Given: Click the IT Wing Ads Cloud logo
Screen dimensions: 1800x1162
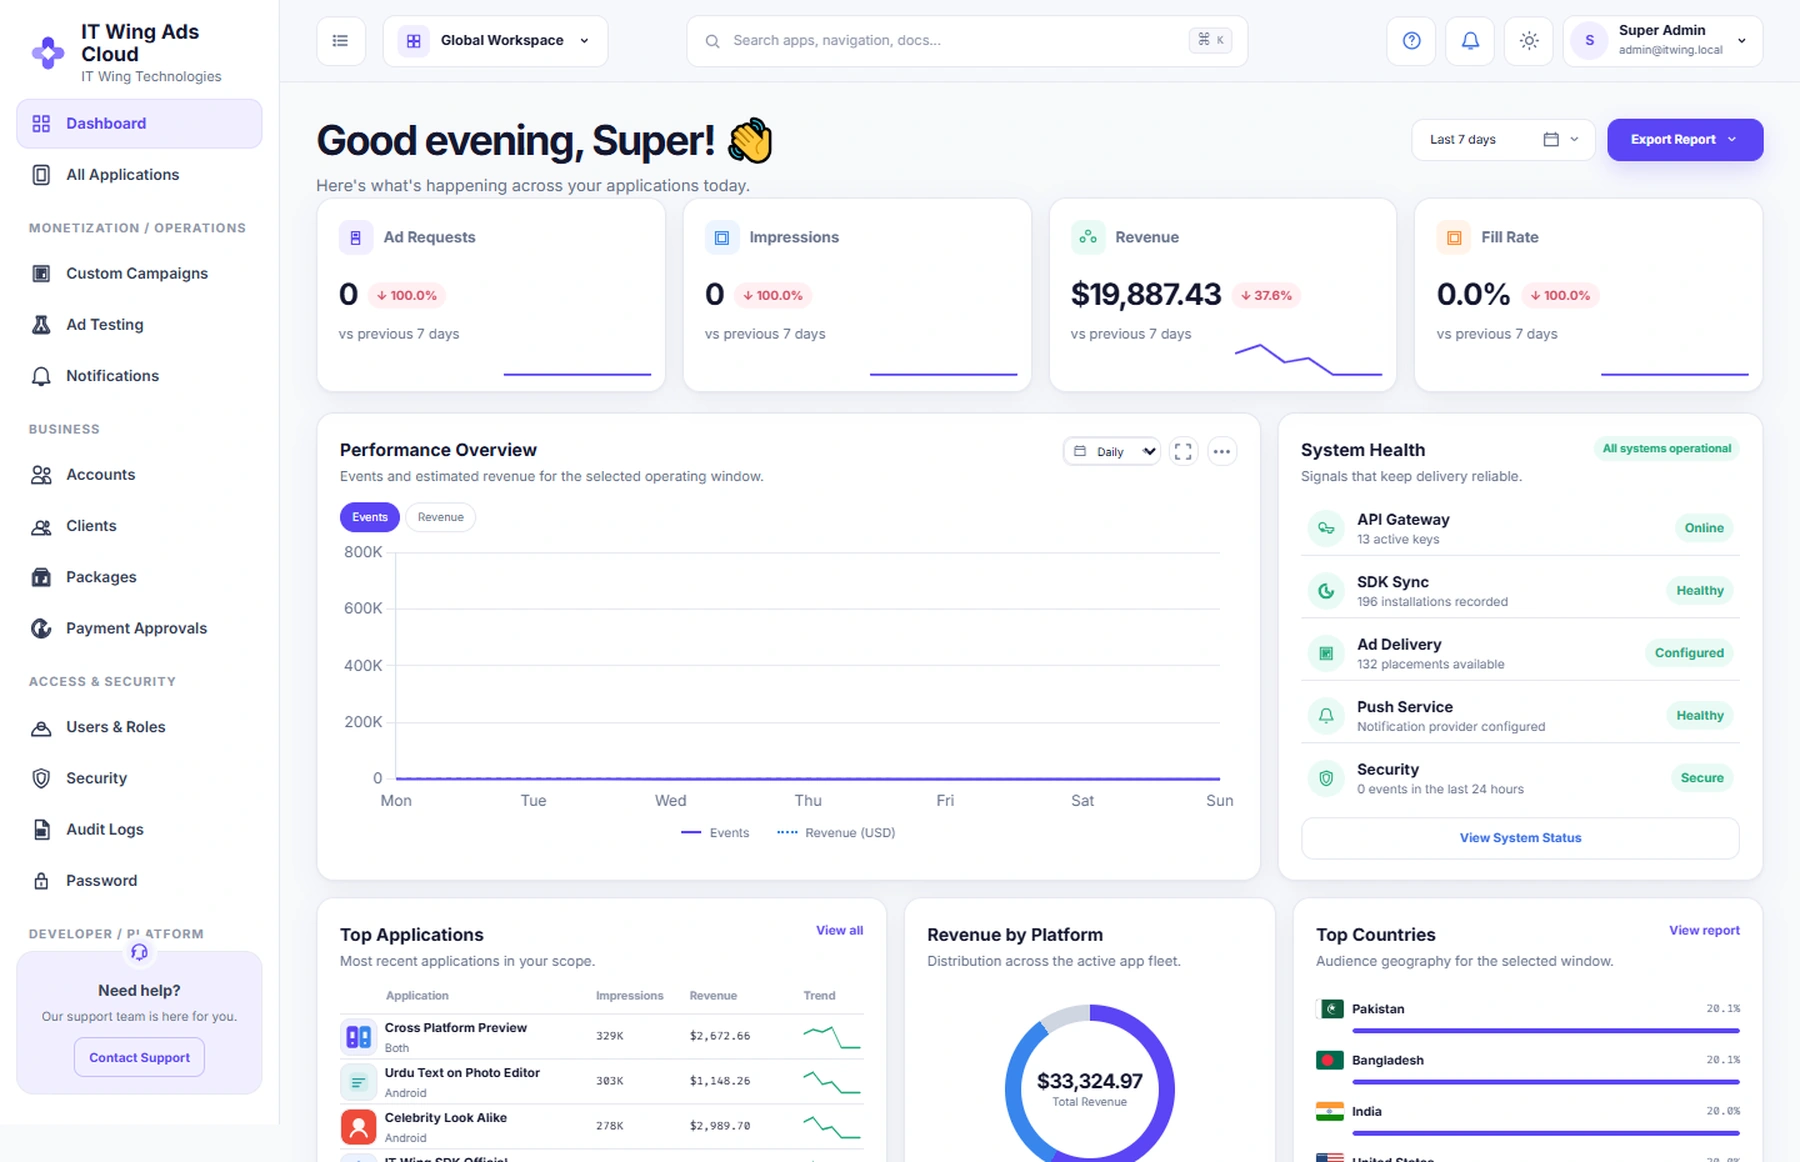Looking at the screenshot, I should [48, 52].
